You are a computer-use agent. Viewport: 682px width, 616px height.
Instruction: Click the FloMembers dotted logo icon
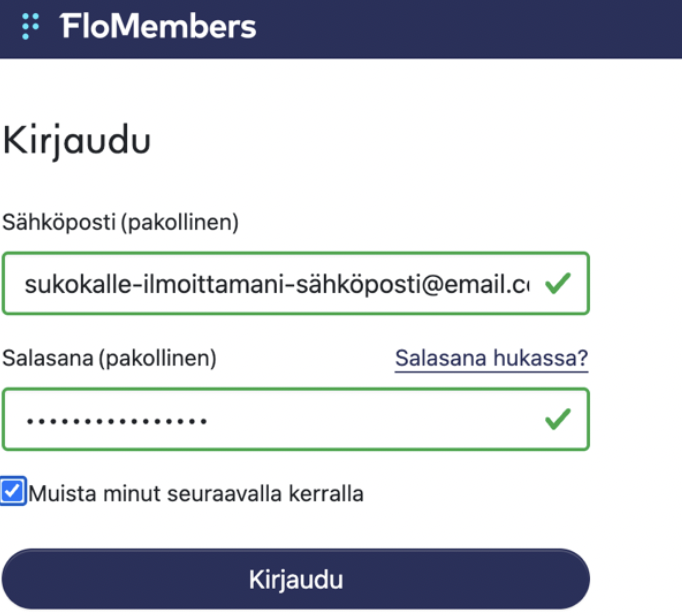[30, 26]
